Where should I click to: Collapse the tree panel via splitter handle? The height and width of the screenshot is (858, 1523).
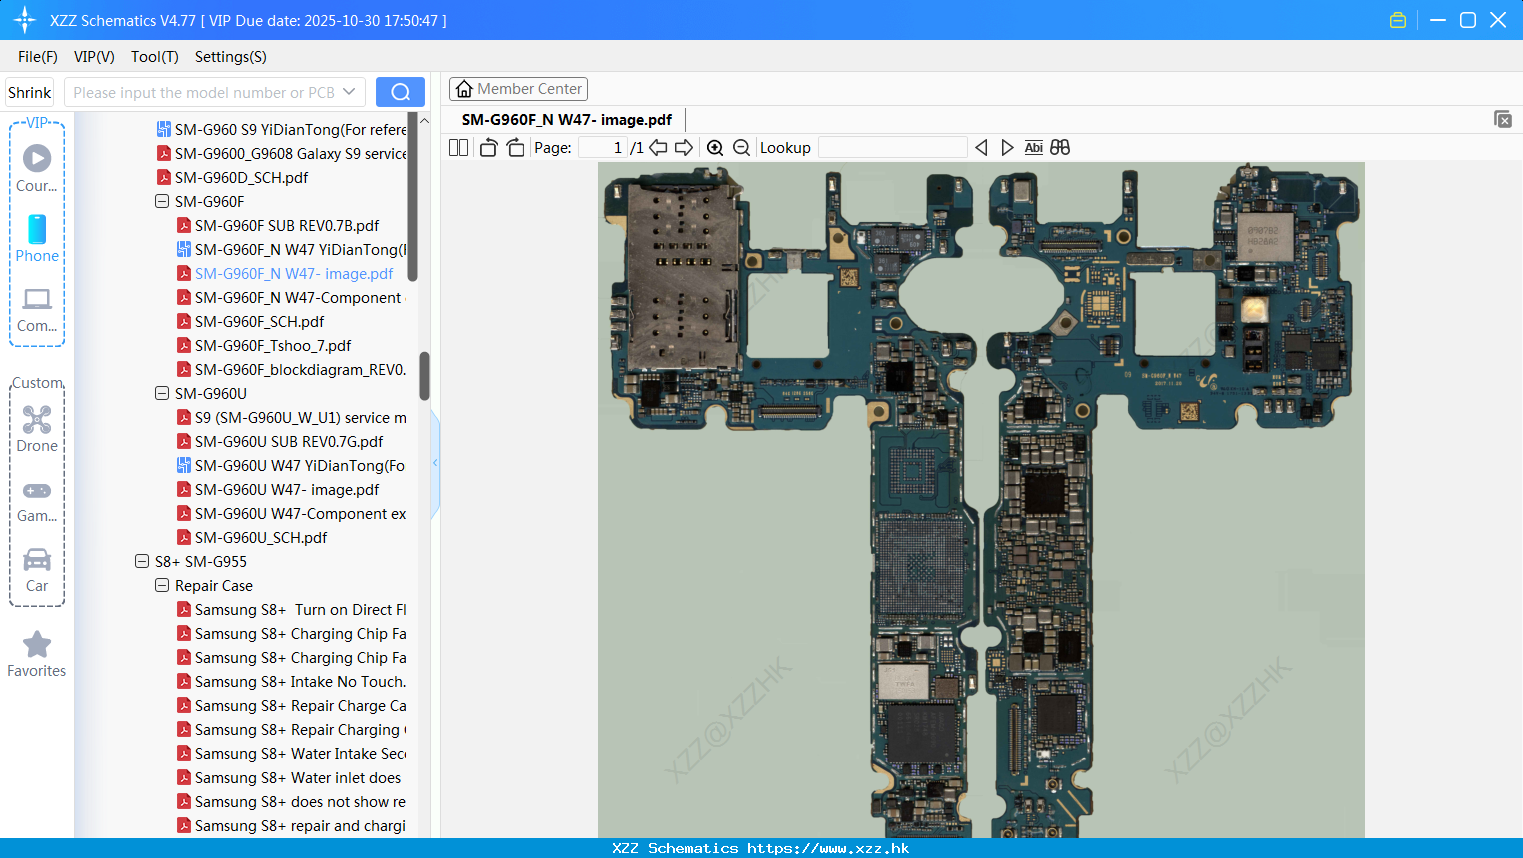click(x=435, y=463)
